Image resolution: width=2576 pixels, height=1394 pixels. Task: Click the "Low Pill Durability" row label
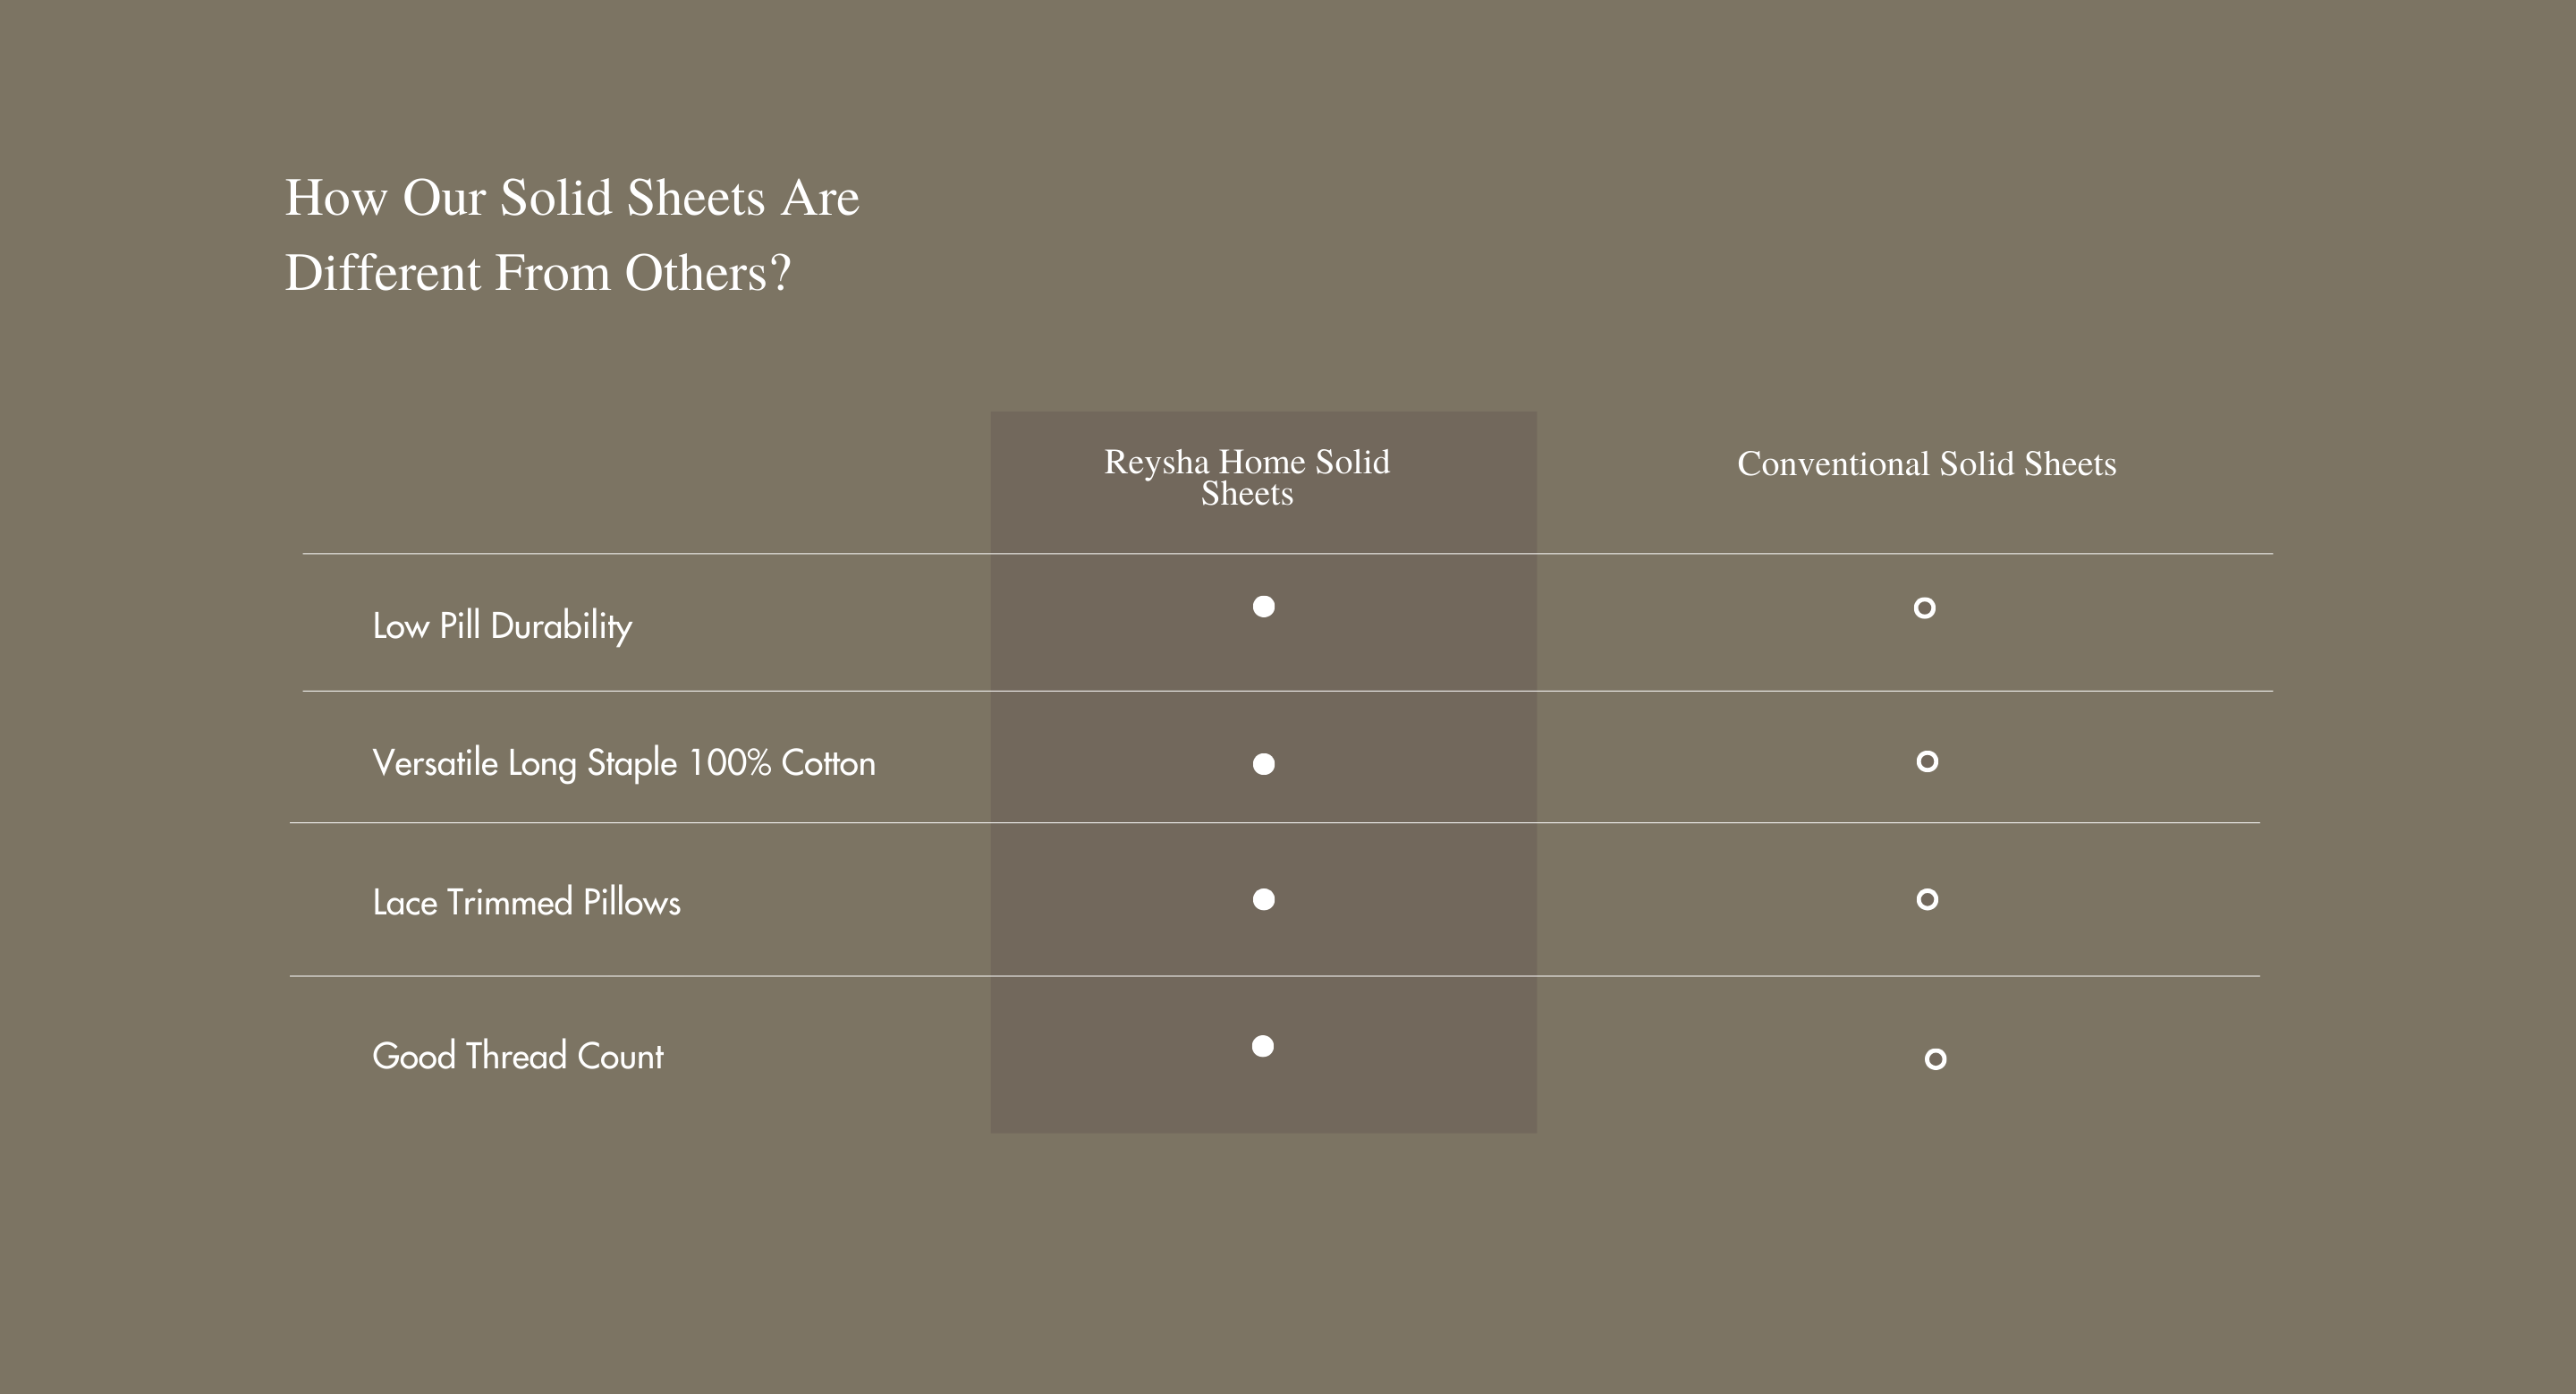coord(502,626)
